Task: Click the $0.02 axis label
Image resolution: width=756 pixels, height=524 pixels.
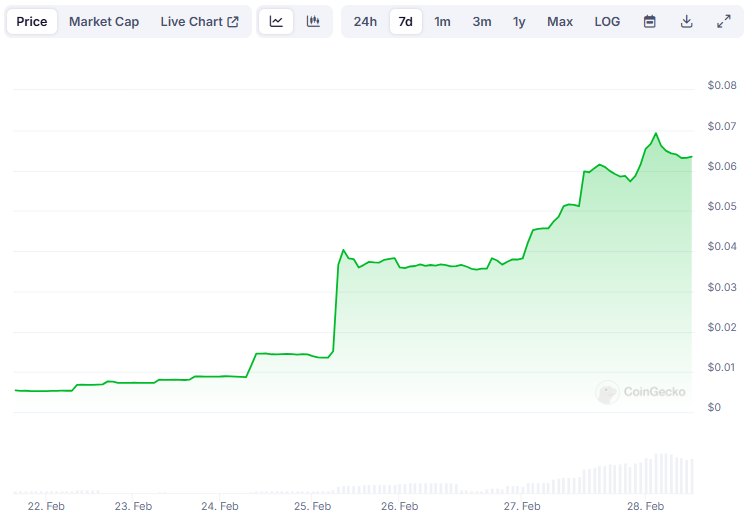Action: [722, 327]
